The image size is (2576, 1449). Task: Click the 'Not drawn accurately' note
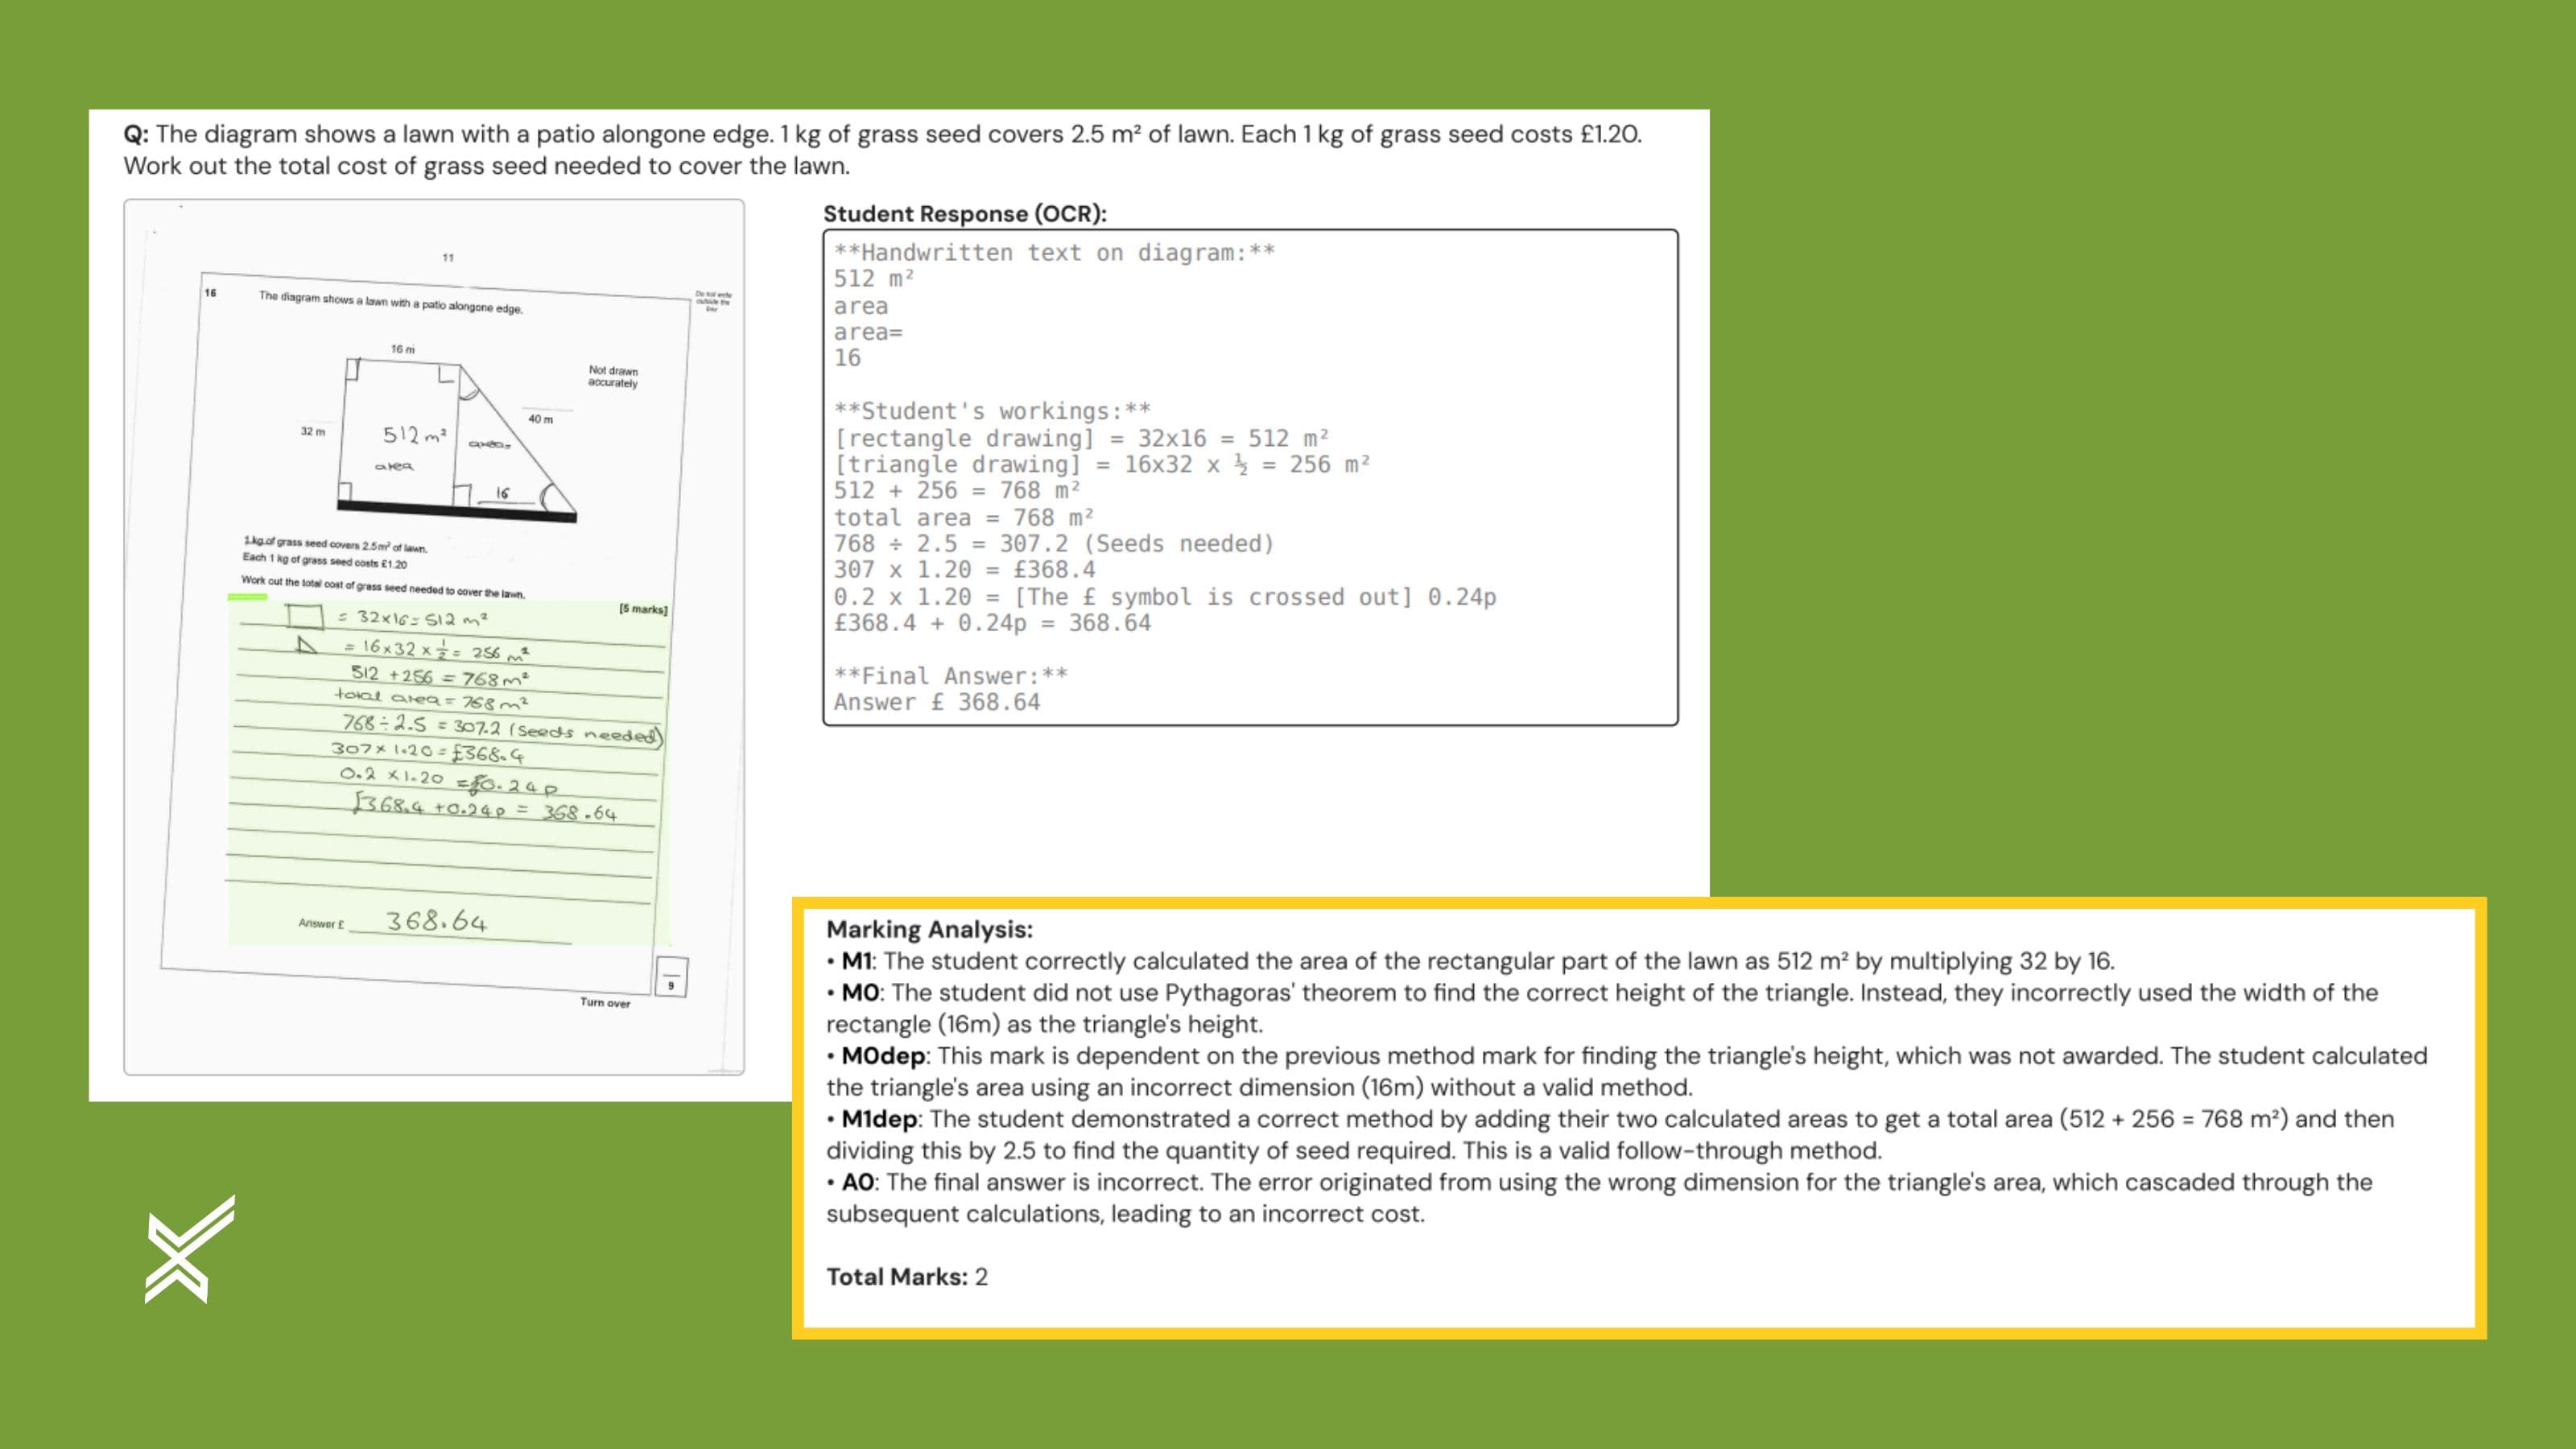pos(612,376)
